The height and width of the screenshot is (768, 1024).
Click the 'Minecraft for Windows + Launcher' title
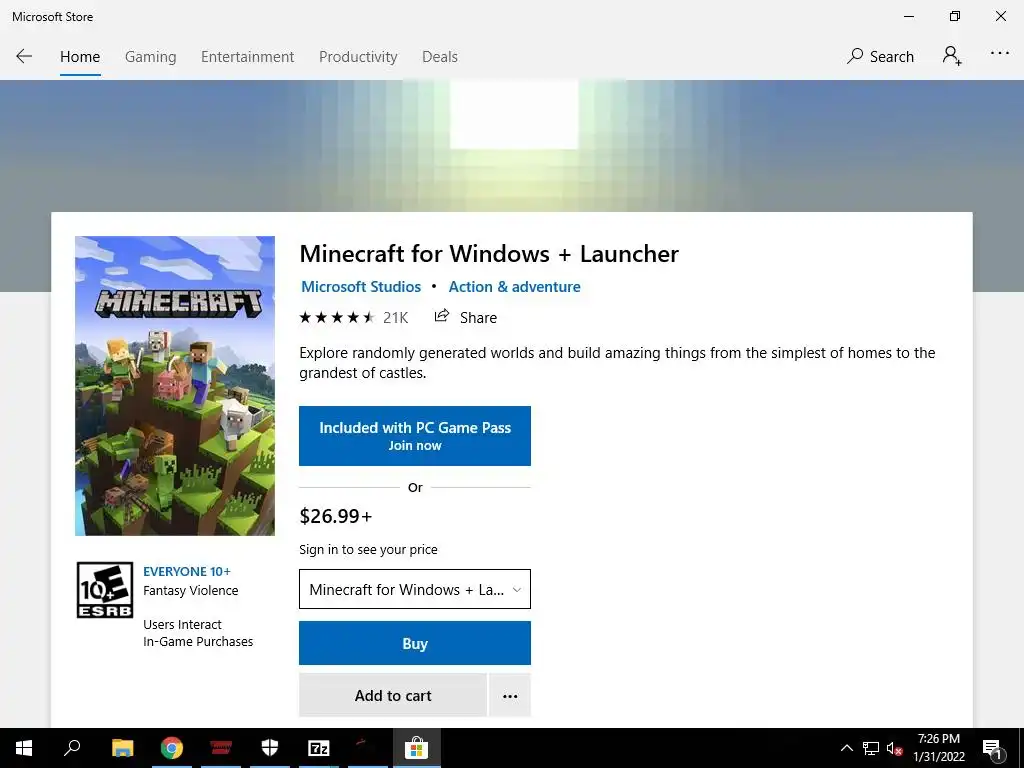(x=489, y=253)
